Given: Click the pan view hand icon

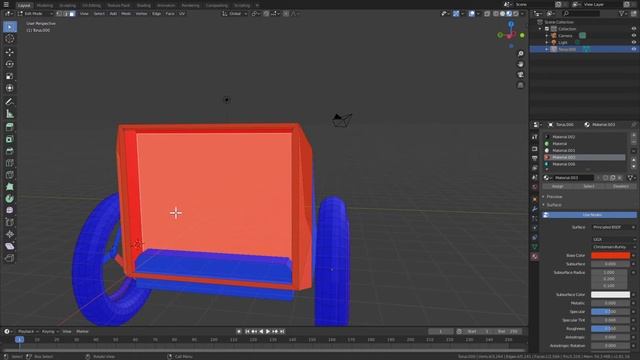Looking at the screenshot, I should [520, 64].
